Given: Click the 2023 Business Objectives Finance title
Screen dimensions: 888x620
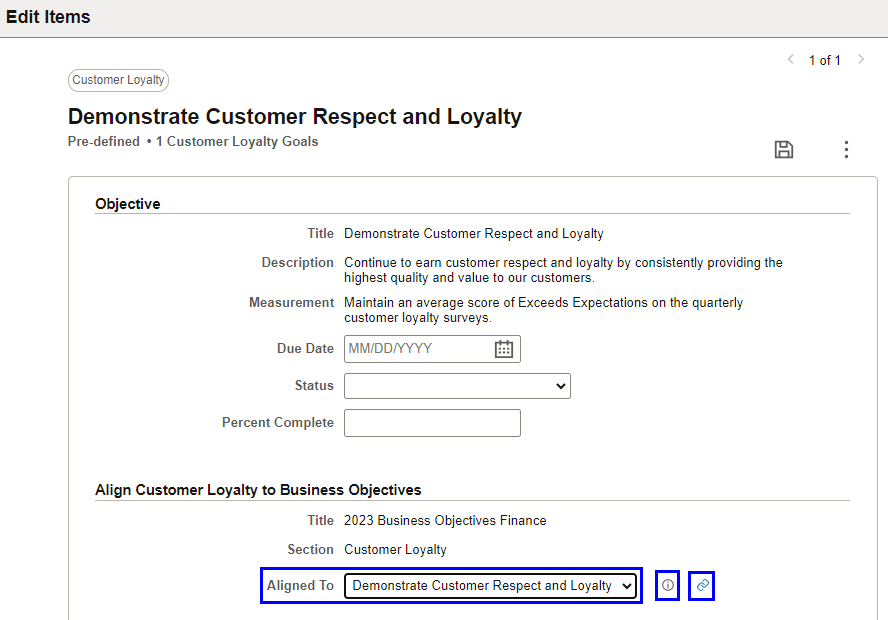Looking at the screenshot, I should (445, 520).
